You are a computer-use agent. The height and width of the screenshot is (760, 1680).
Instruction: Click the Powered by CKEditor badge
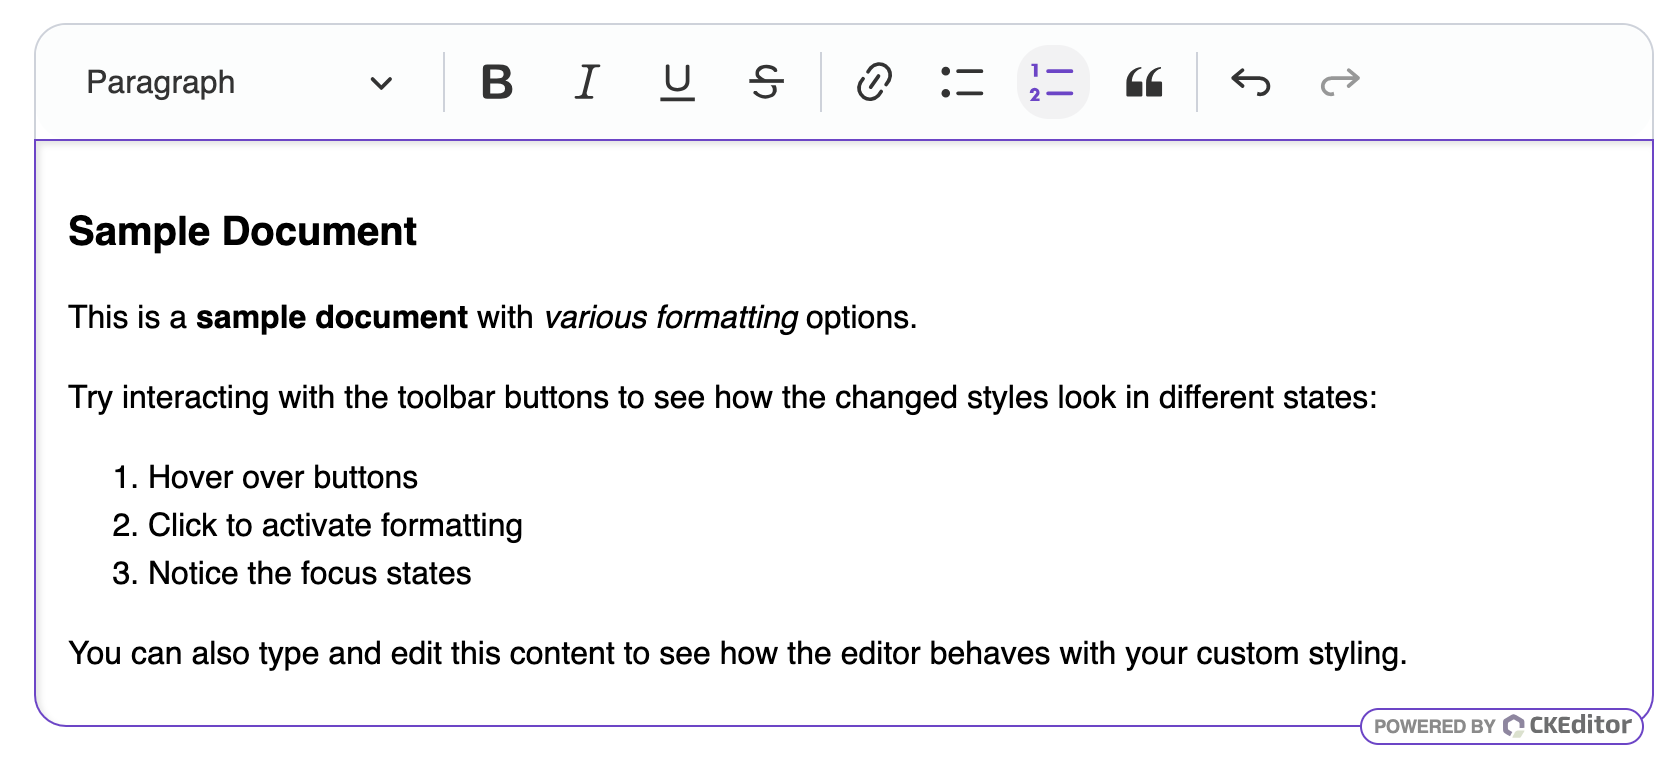coord(1502,726)
